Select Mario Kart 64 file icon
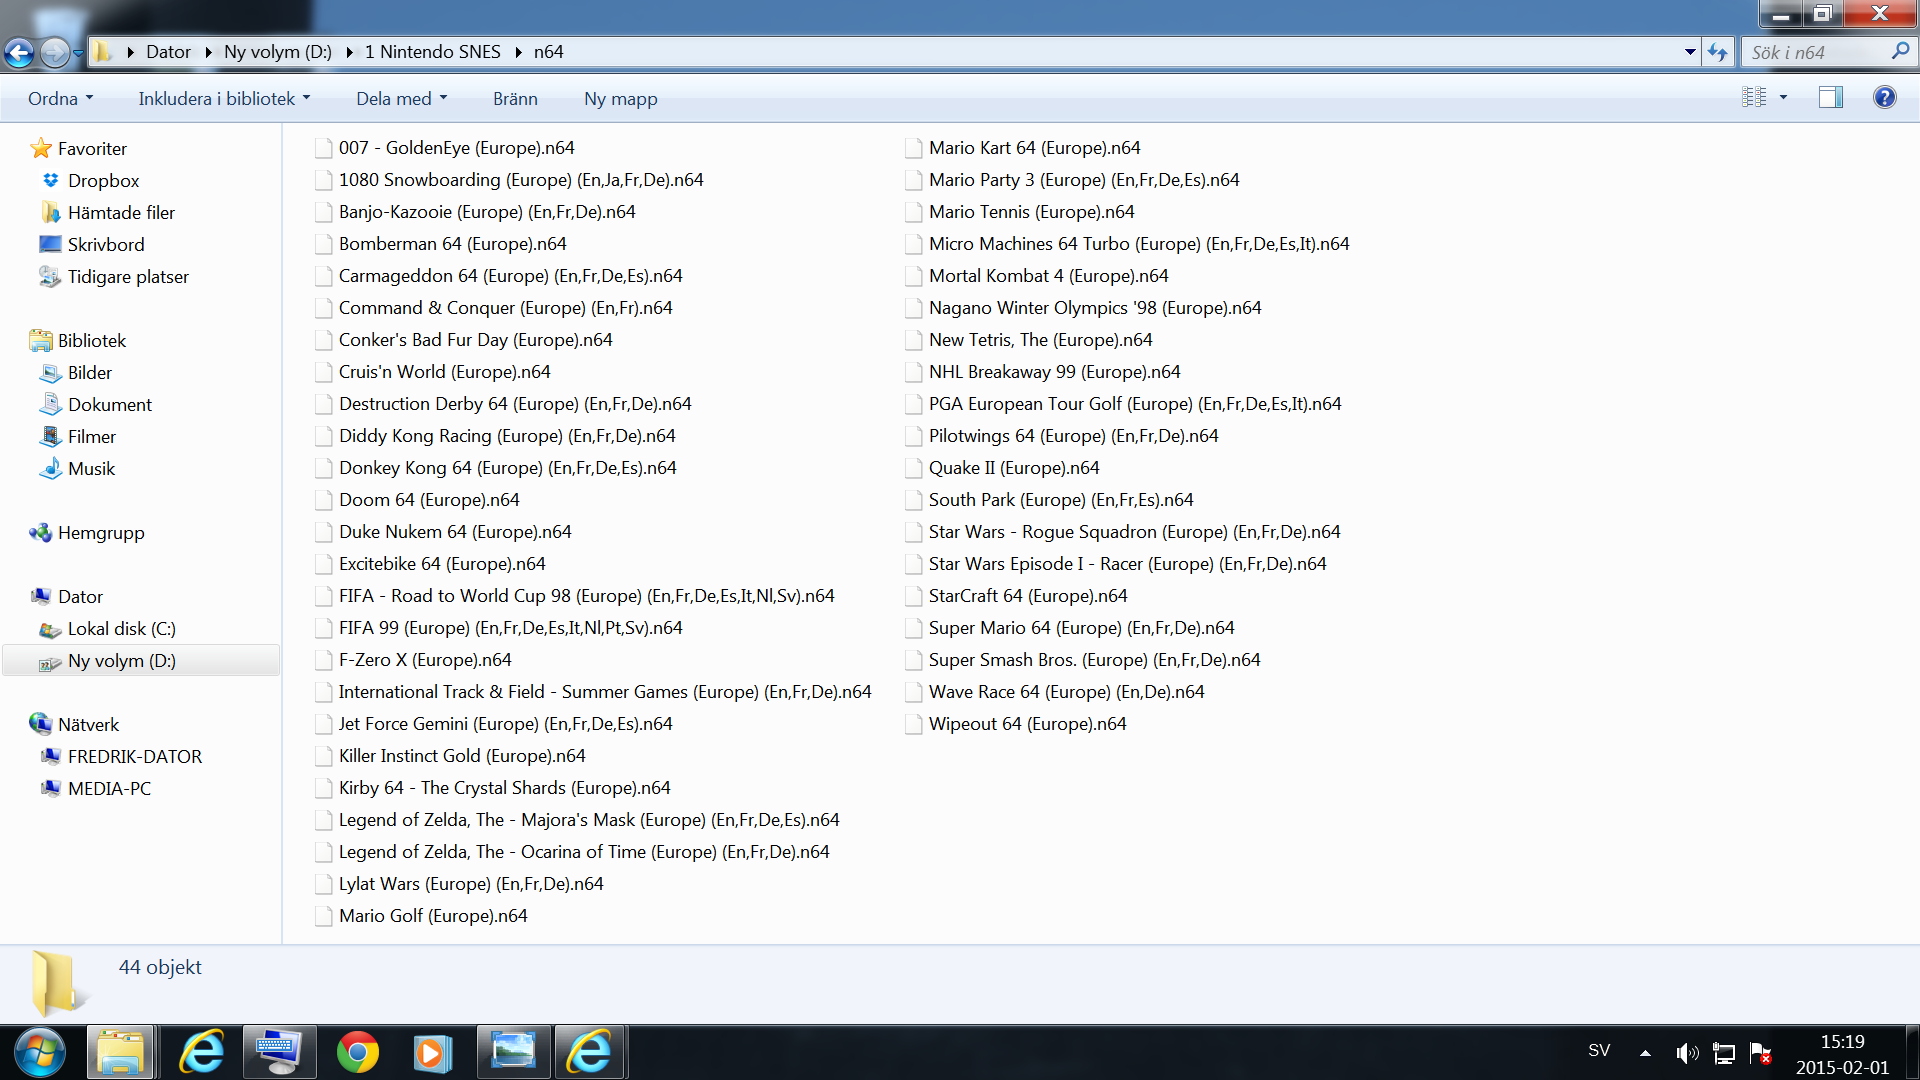Viewport: 1920px width, 1080px height. point(913,148)
